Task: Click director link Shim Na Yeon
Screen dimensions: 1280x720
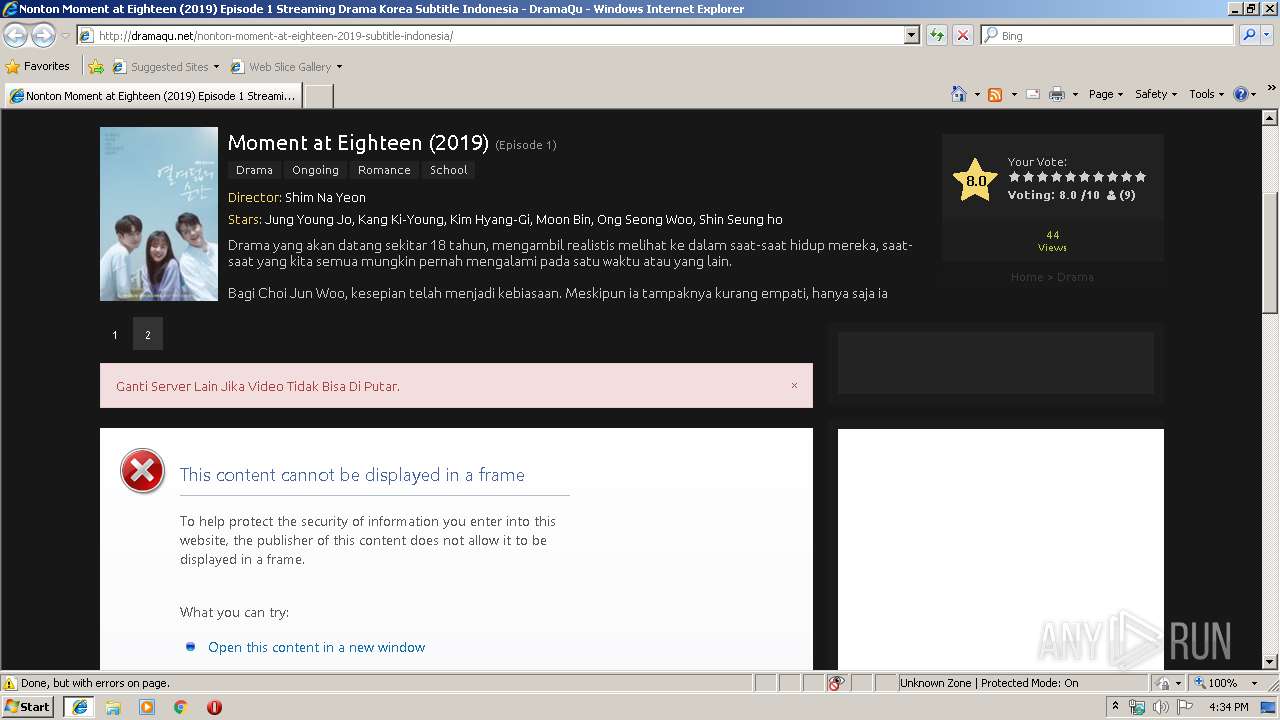Action: [325, 197]
